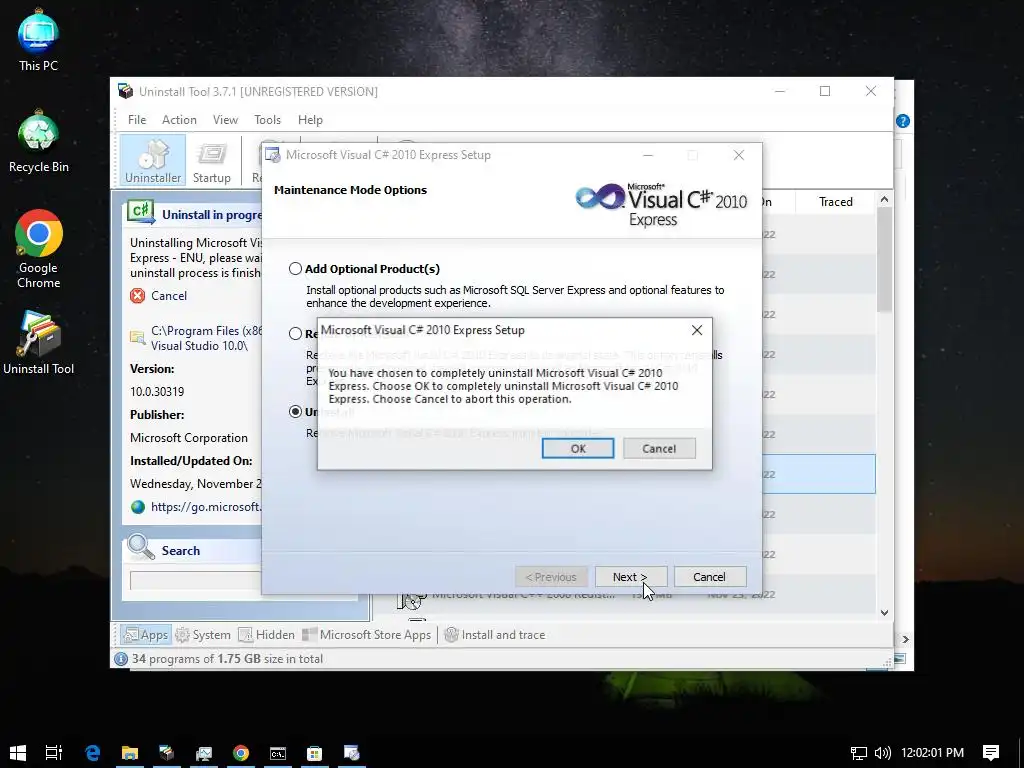This screenshot has width=1024, height=768.
Task: Click the Traced column header
Action: [835, 202]
